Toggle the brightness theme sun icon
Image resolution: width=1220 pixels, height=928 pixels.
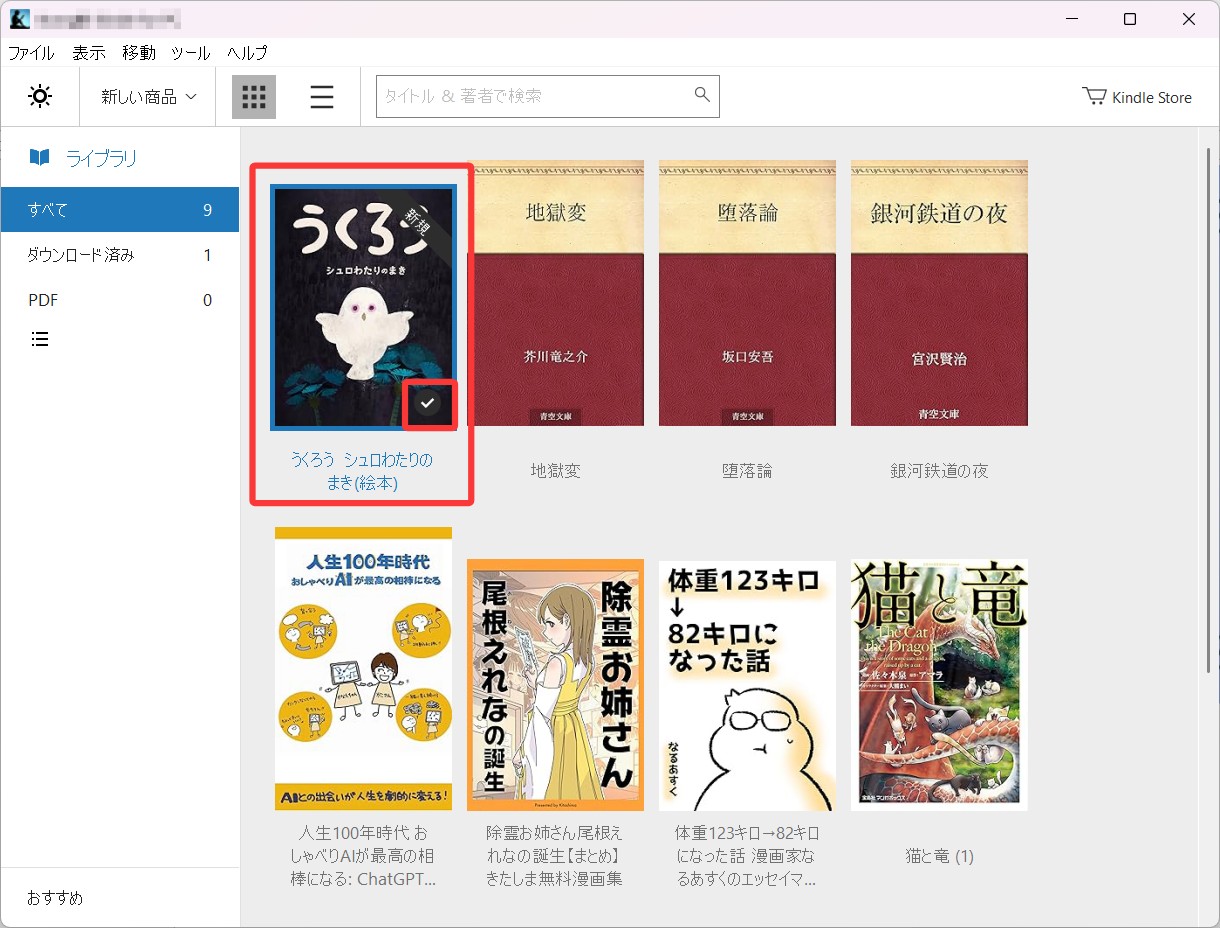click(x=40, y=97)
